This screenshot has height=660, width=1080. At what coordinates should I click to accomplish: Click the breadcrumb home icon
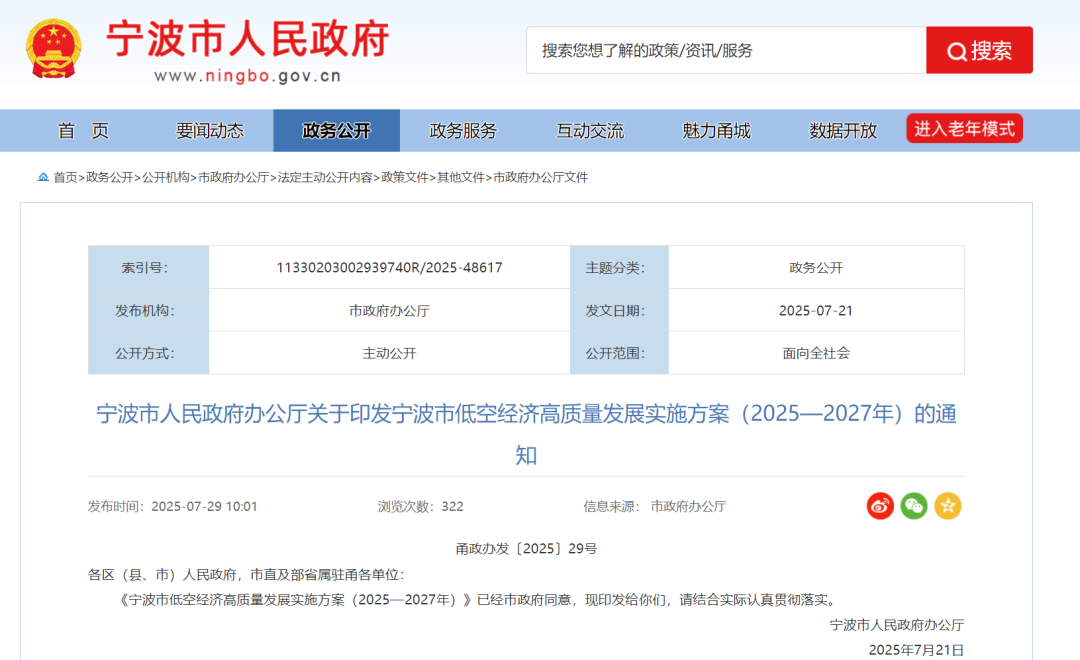(x=43, y=177)
